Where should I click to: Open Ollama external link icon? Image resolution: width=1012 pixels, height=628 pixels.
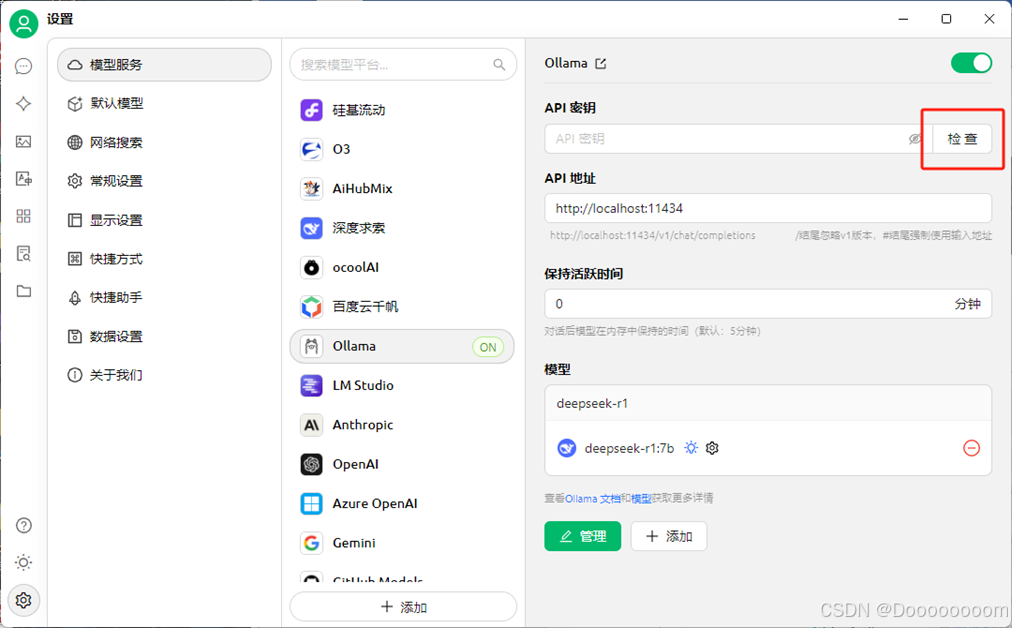(601, 63)
